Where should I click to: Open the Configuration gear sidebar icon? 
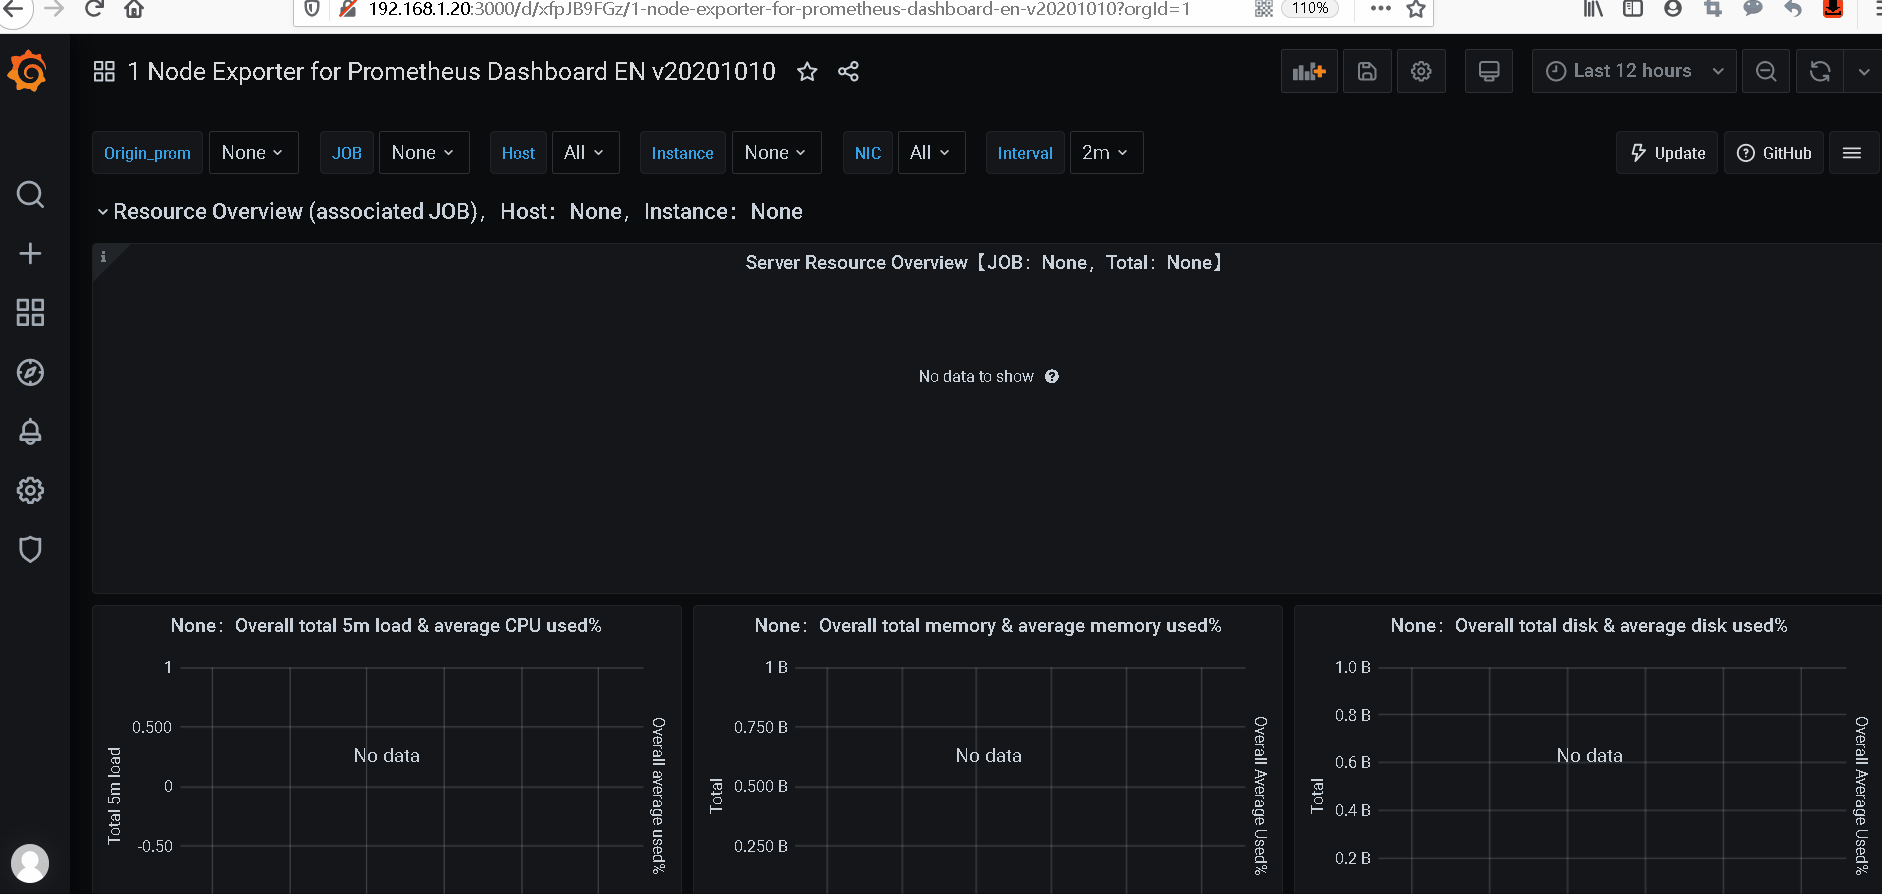[x=30, y=490]
